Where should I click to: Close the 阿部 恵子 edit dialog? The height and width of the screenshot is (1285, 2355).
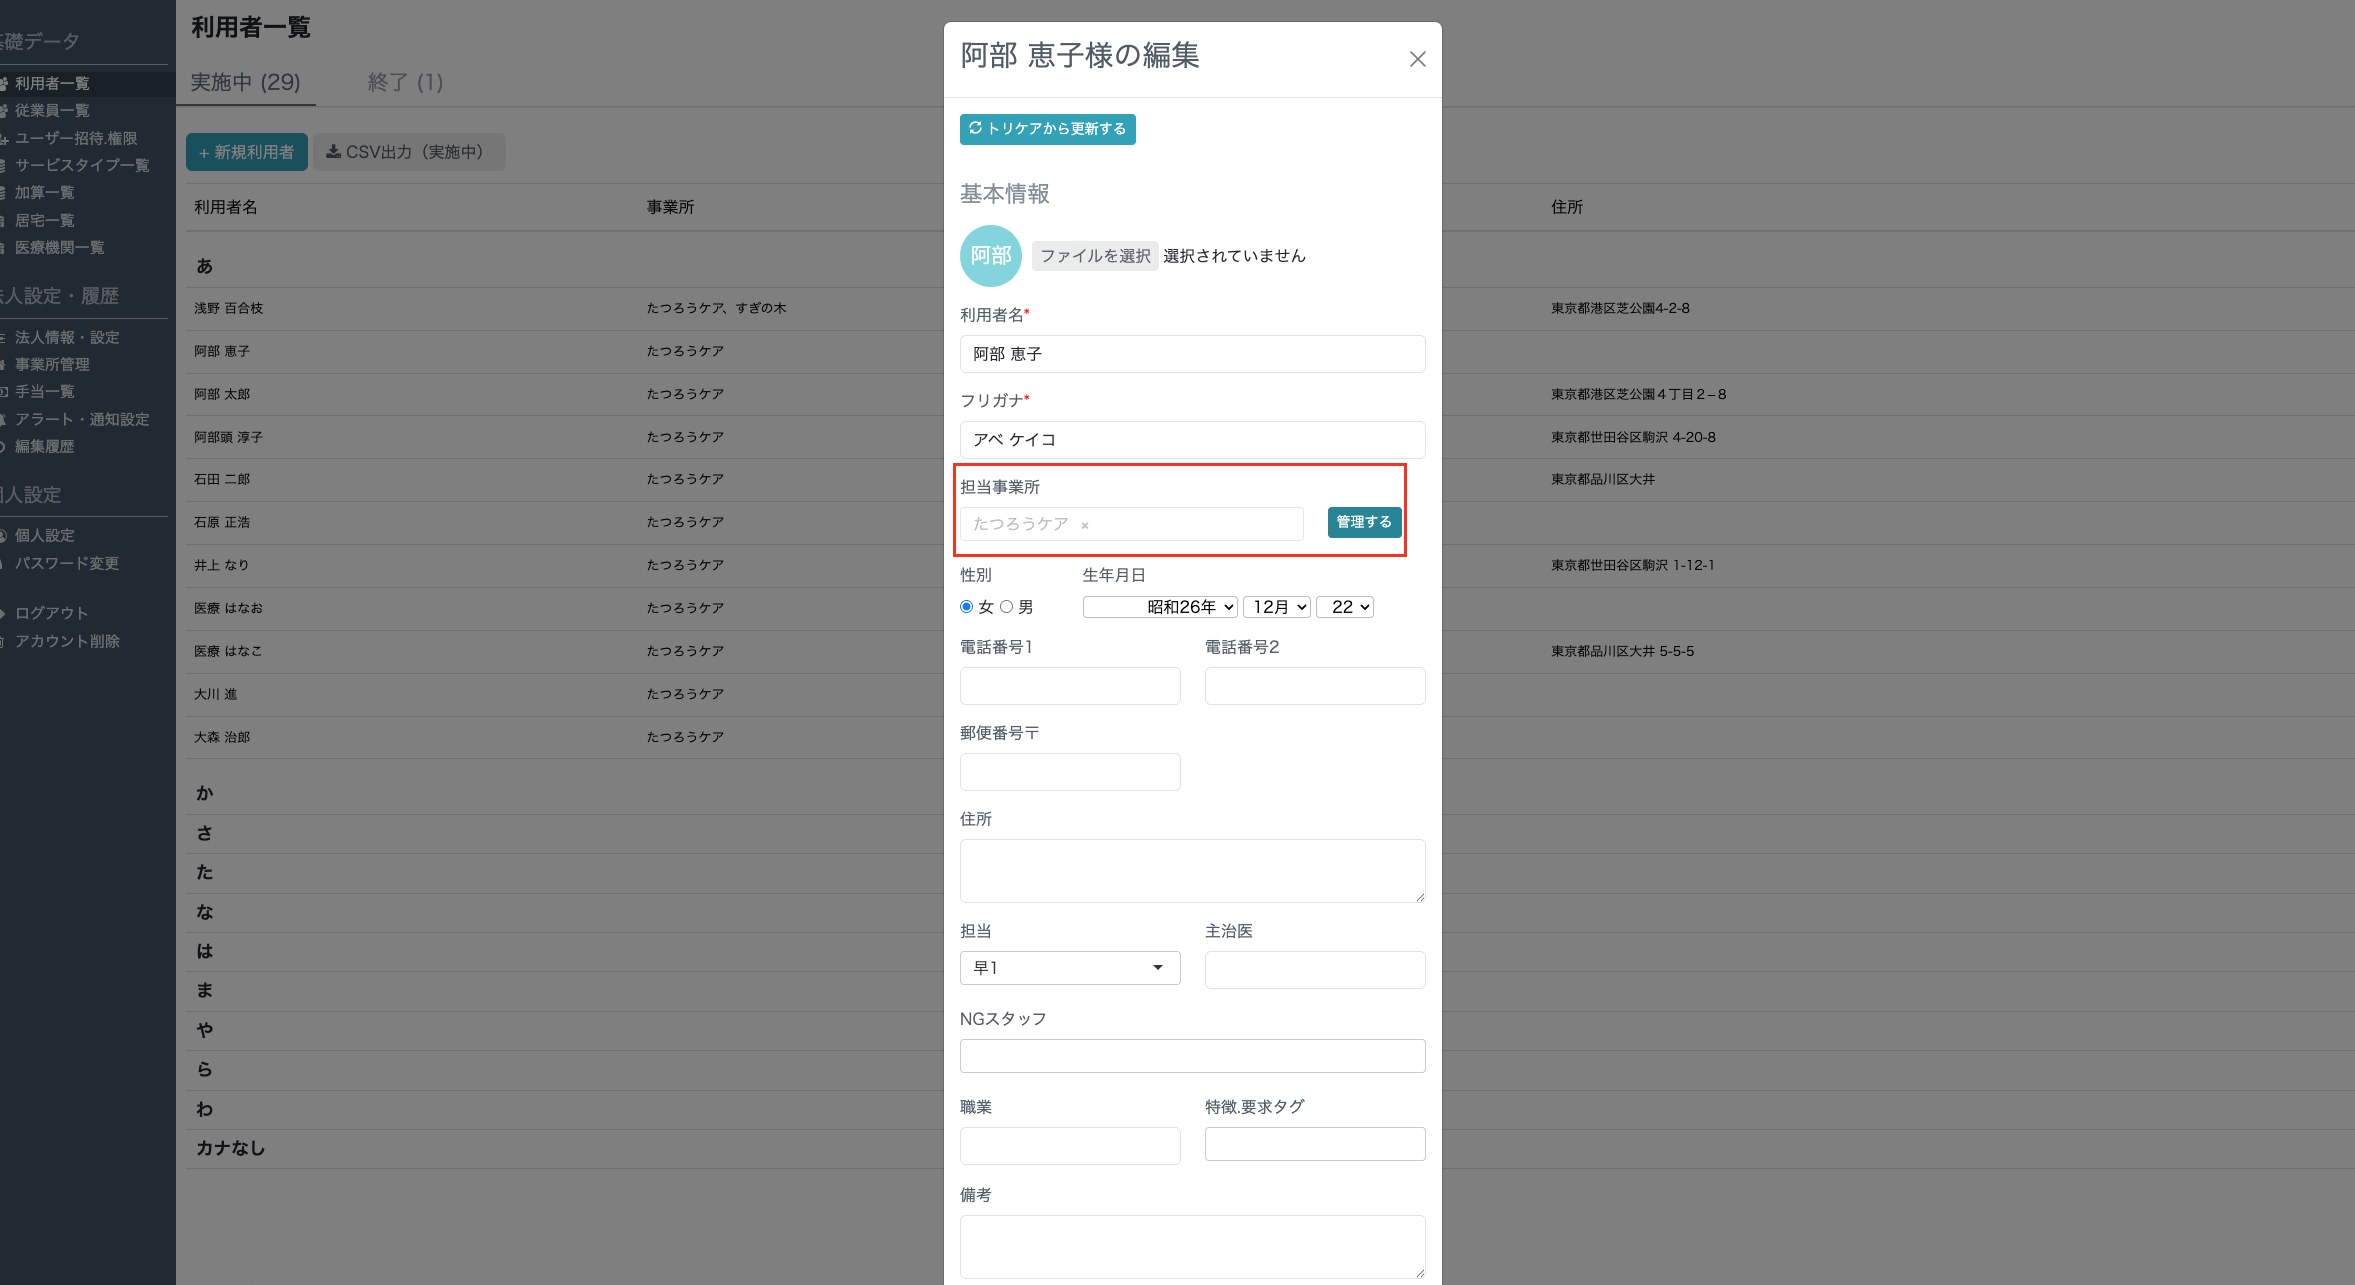pyautogui.click(x=1417, y=59)
